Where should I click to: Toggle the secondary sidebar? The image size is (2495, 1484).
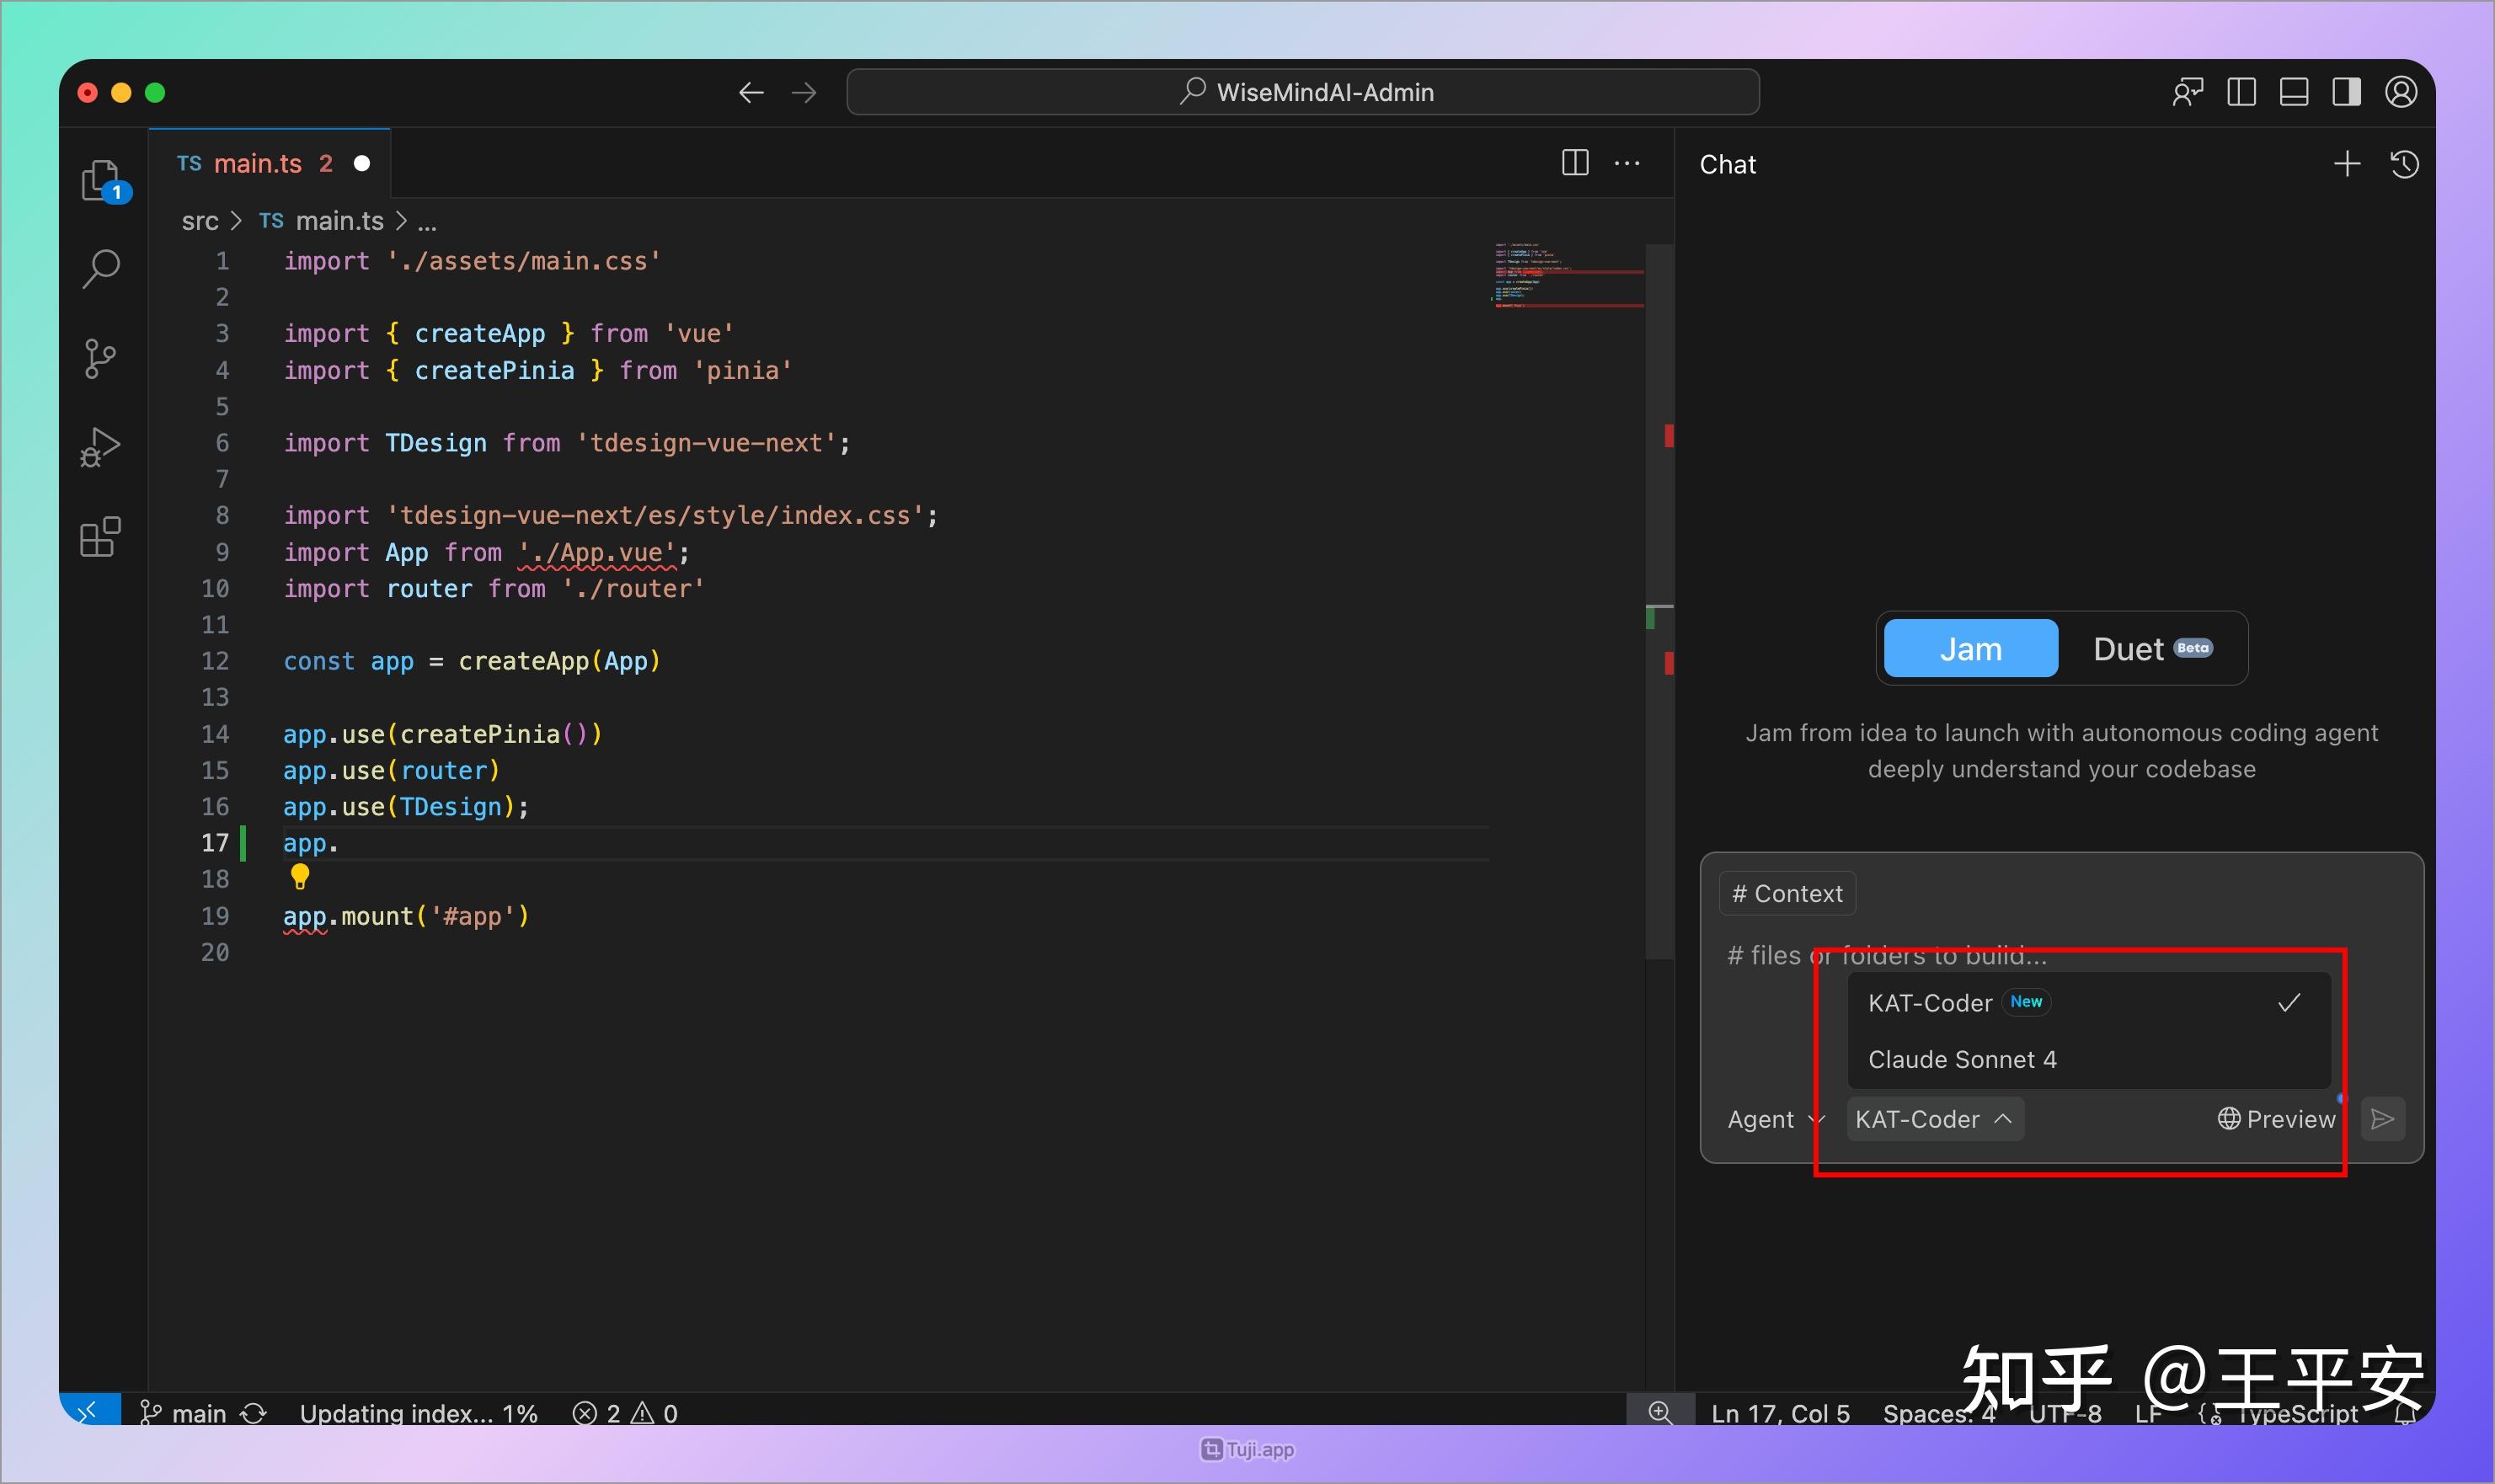tap(2347, 91)
